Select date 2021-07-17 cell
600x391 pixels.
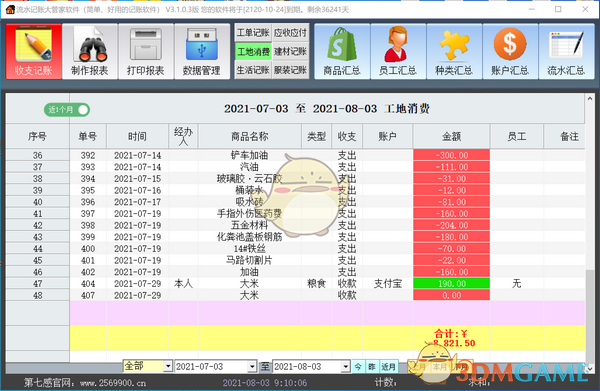pyautogui.click(x=137, y=202)
